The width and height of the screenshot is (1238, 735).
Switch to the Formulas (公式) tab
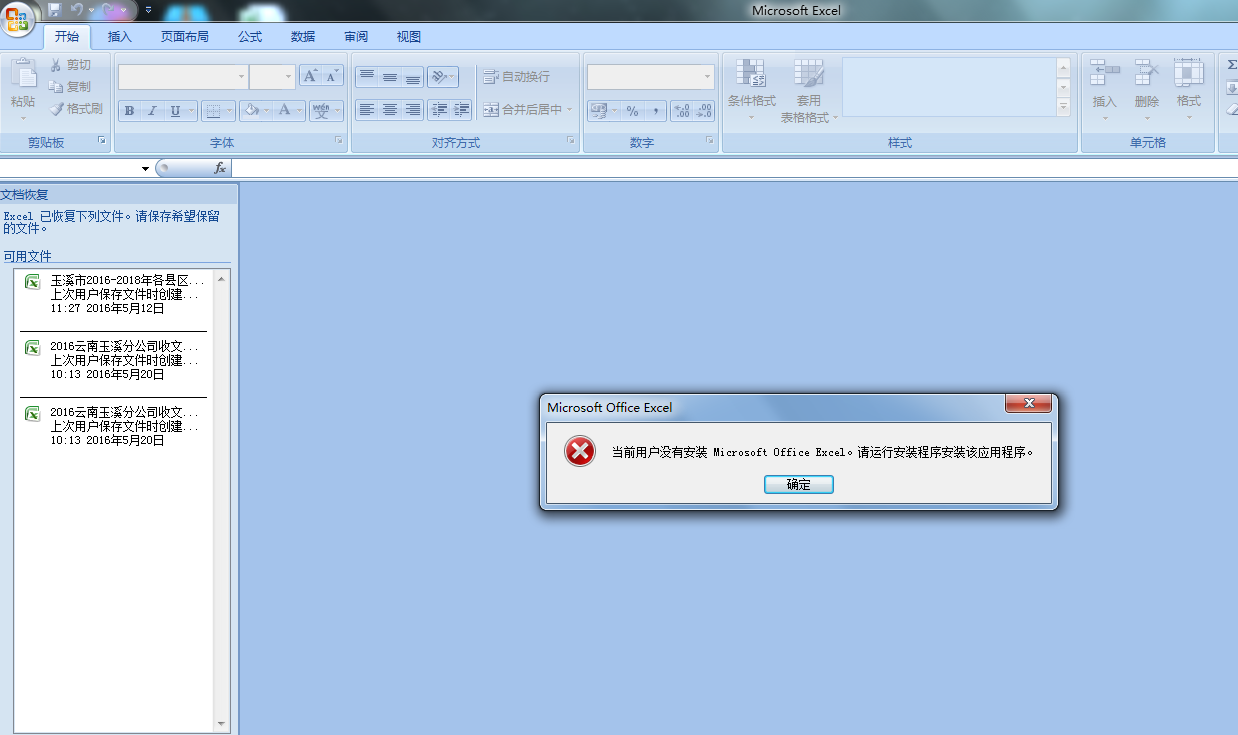pos(250,37)
